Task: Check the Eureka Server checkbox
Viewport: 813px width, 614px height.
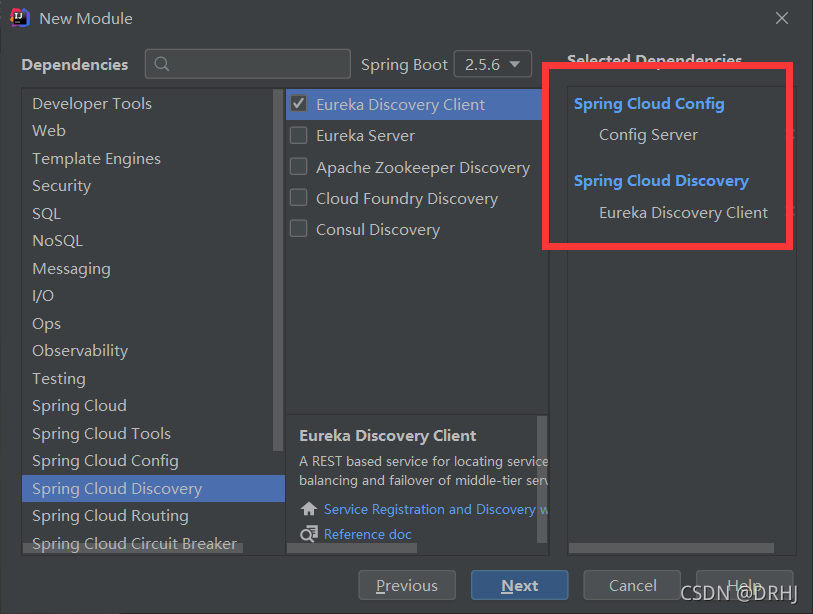Action: pos(299,135)
